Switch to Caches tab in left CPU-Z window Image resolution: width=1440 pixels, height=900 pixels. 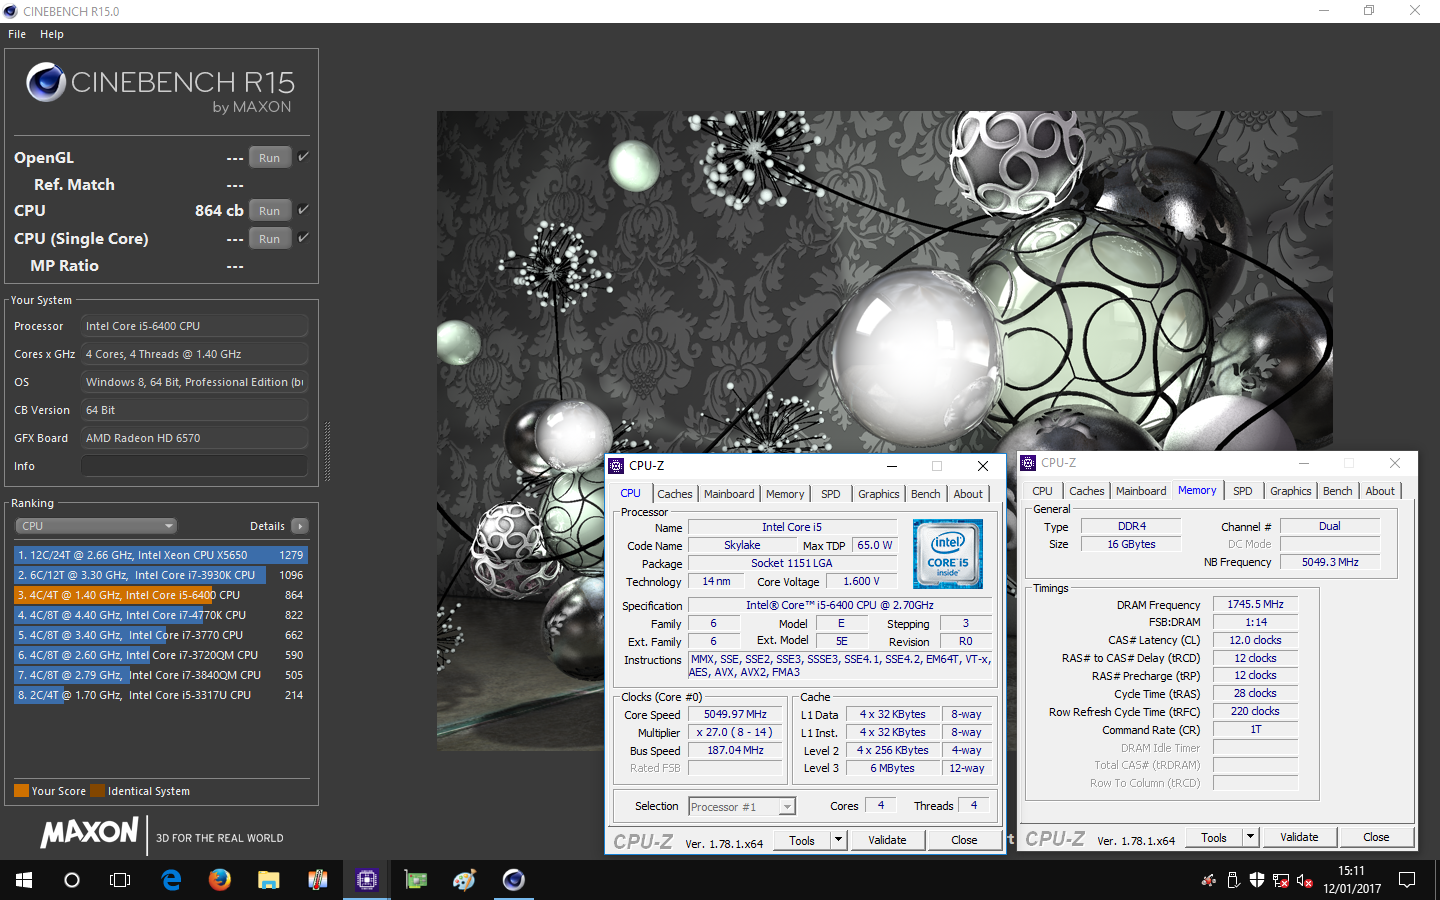pyautogui.click(x=675, y=494)
